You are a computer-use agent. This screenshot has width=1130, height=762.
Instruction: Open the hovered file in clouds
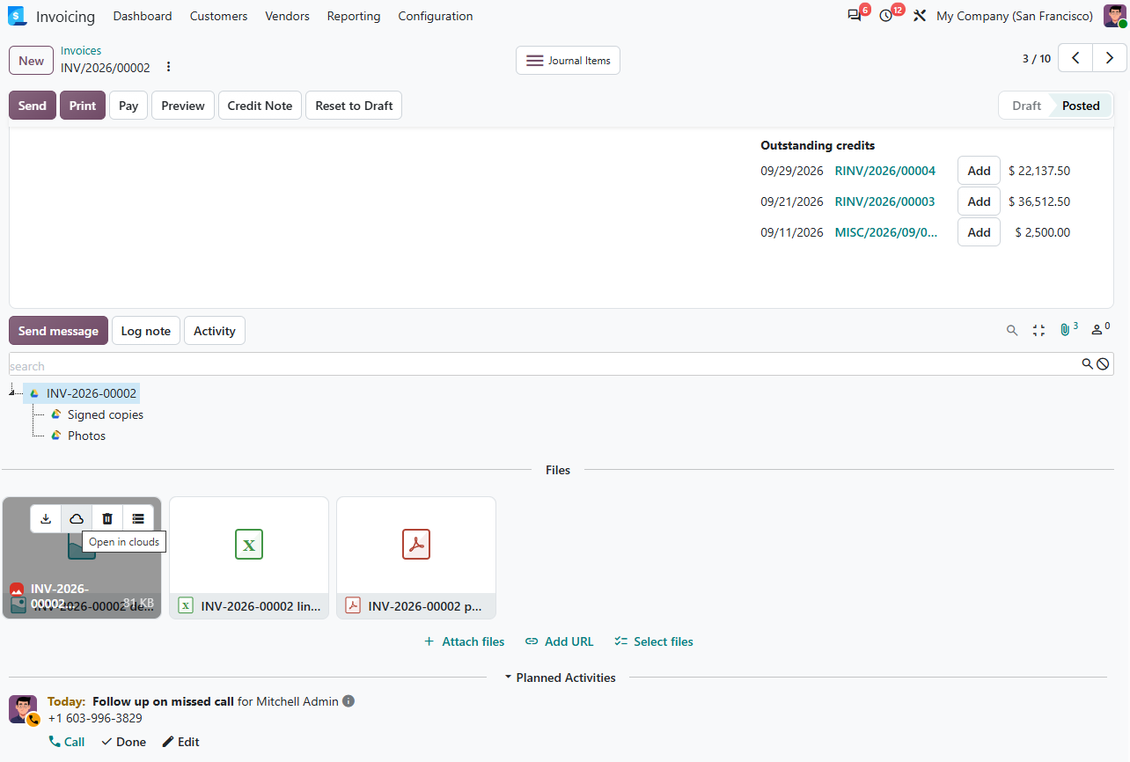tap(76, 519)
